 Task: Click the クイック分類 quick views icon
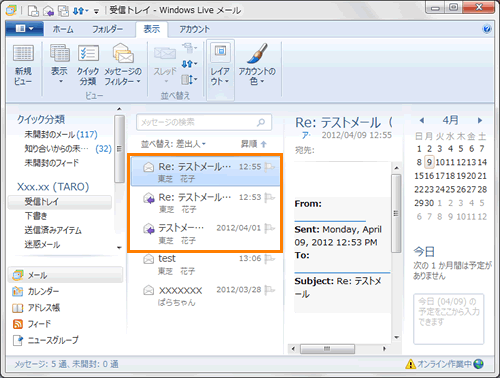tap(88, 53)
